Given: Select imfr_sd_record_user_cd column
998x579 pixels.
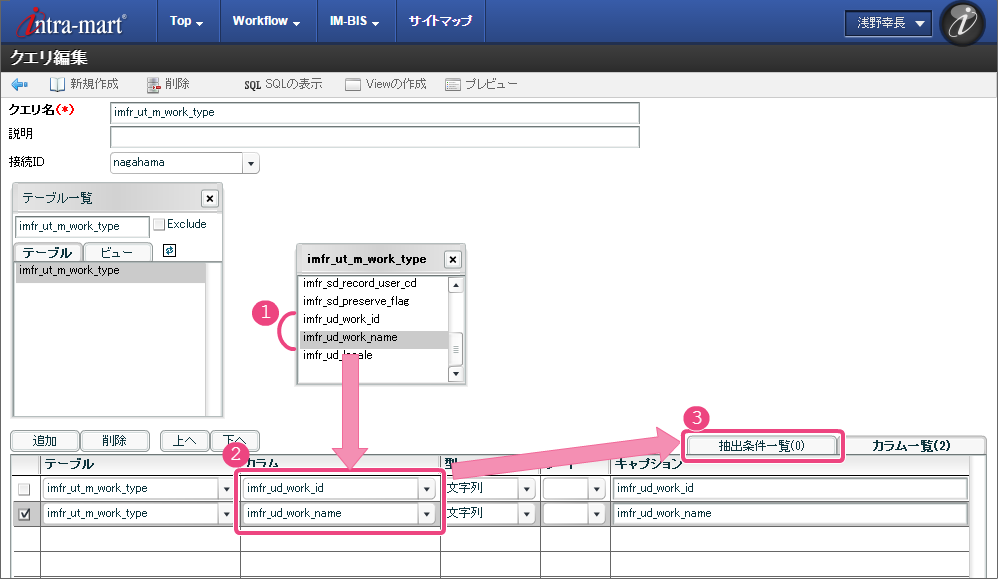Looking at the screenshot, I should [373, 283].
